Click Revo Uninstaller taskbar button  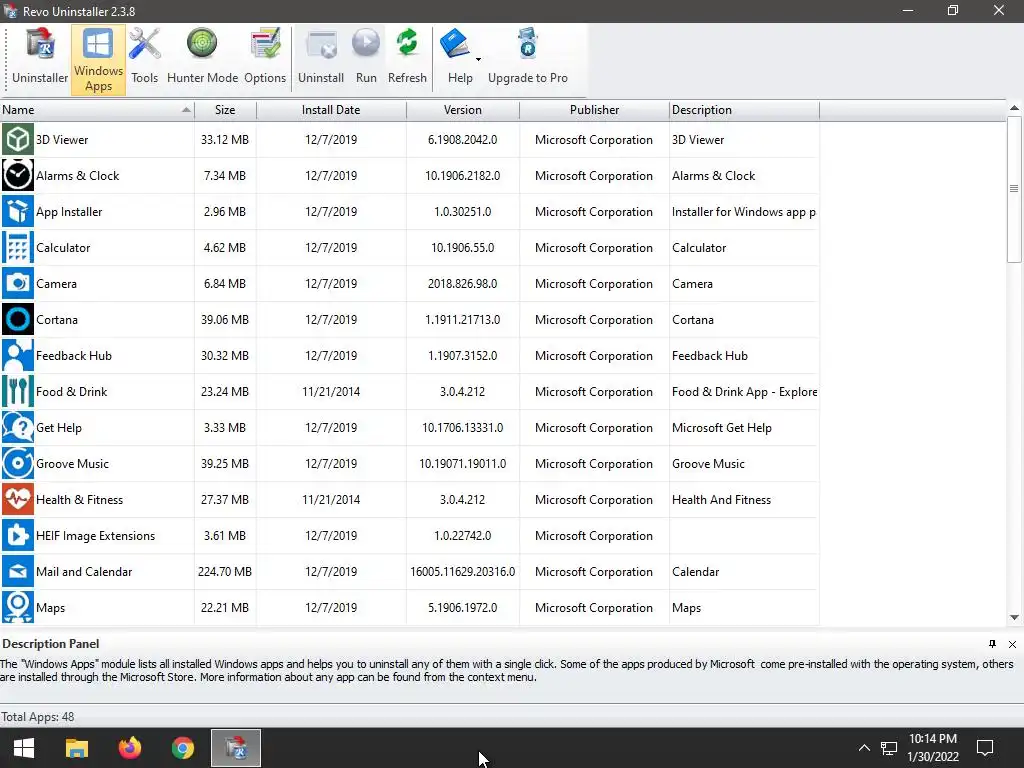tap(236, 748)
